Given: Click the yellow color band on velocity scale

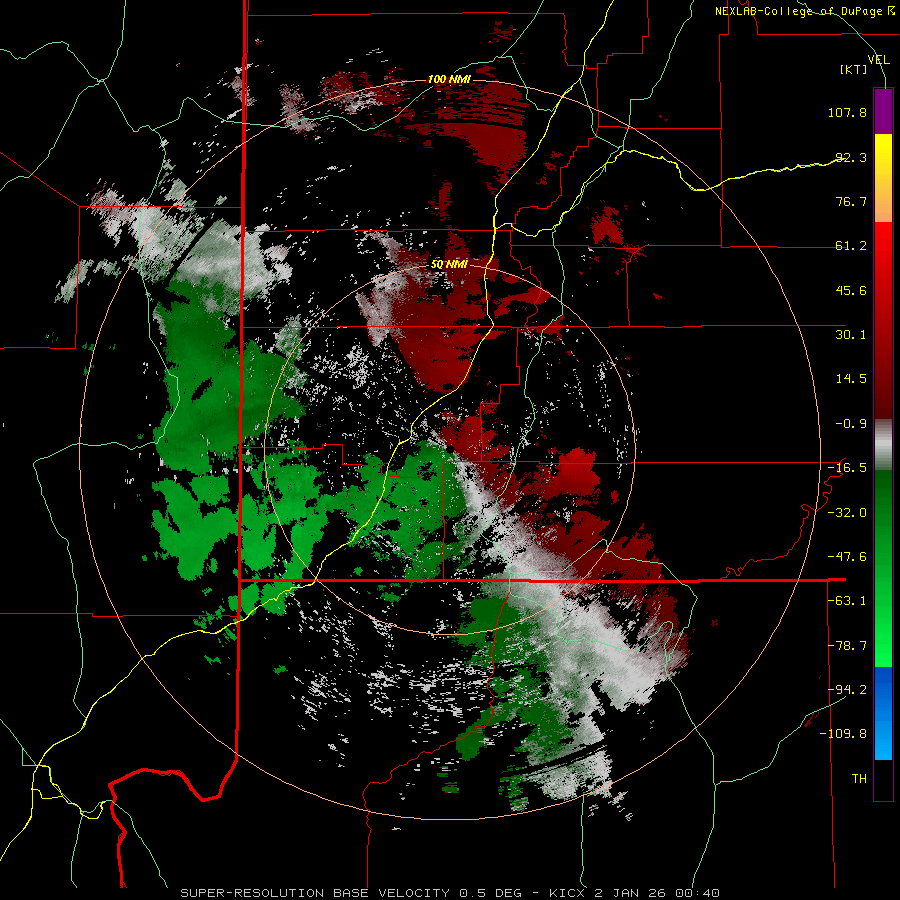Looking at the screenshot, I should [883, 156].
